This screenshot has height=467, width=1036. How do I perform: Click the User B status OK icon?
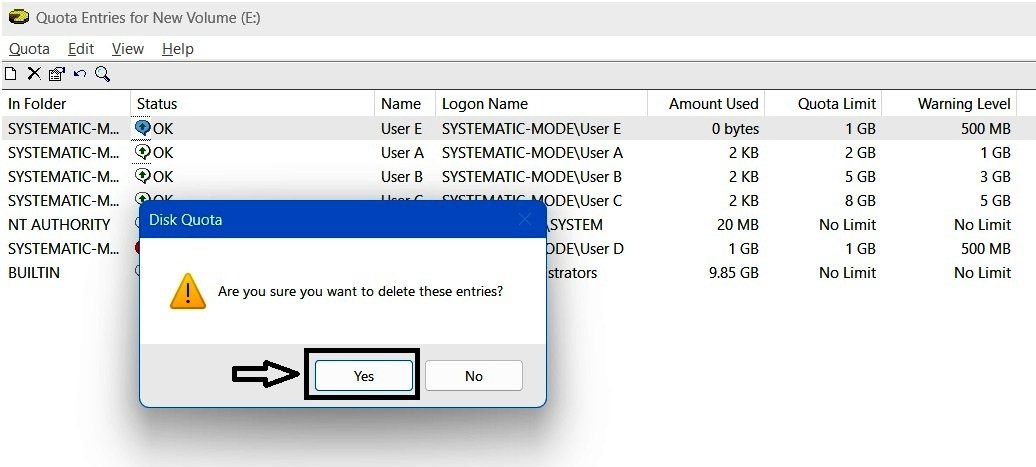click(x=143, y=176)
